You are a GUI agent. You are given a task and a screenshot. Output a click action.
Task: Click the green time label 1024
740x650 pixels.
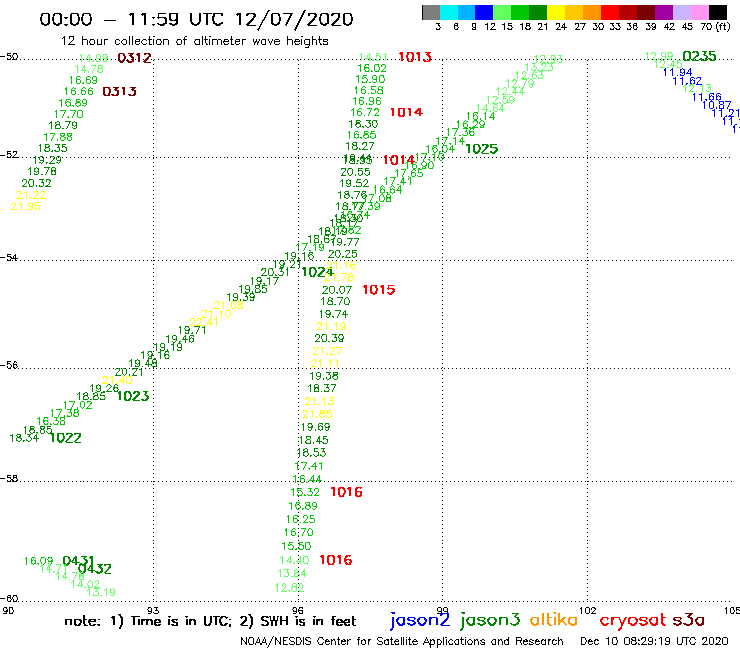coord(317,272)
